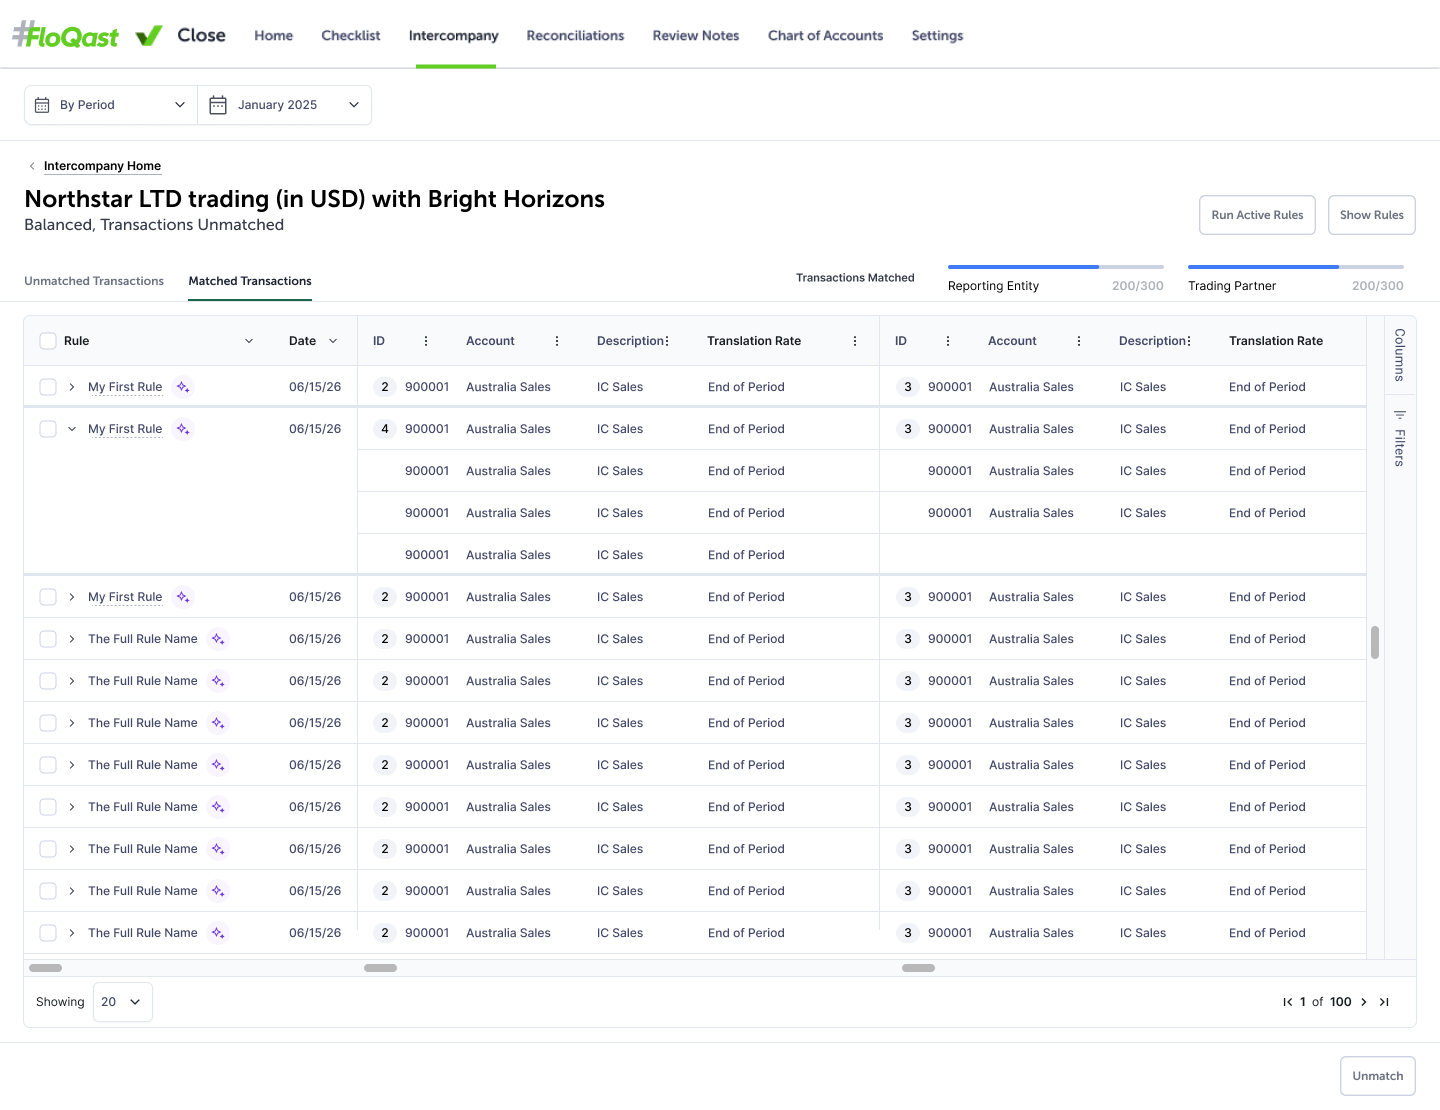Click the Reporting Entity progress bar

click(1056, 267)
